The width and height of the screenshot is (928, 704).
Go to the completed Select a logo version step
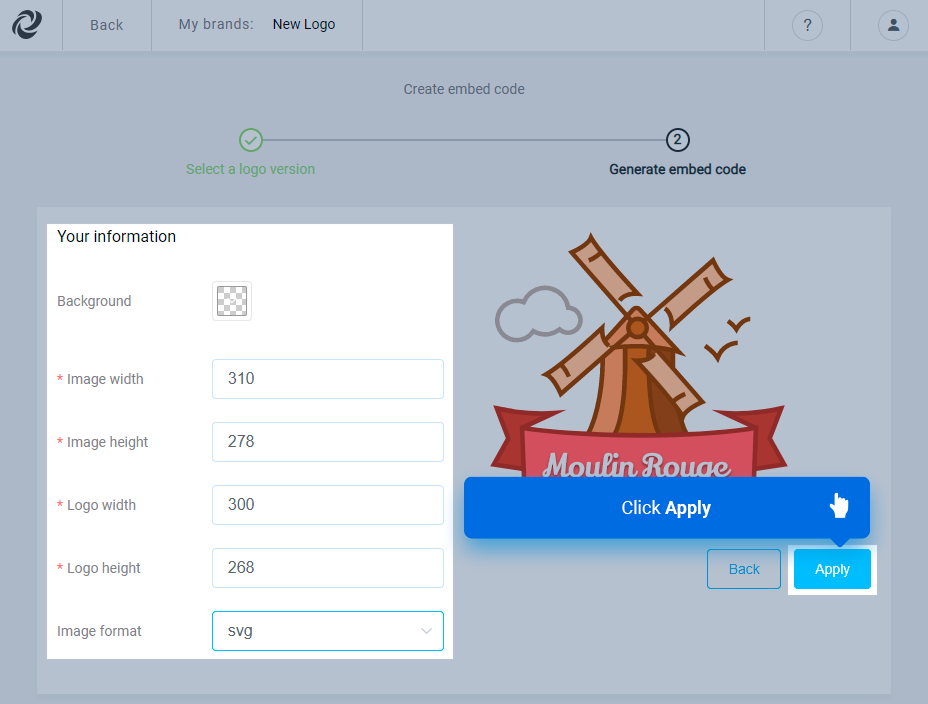click(x=251, y=140)
